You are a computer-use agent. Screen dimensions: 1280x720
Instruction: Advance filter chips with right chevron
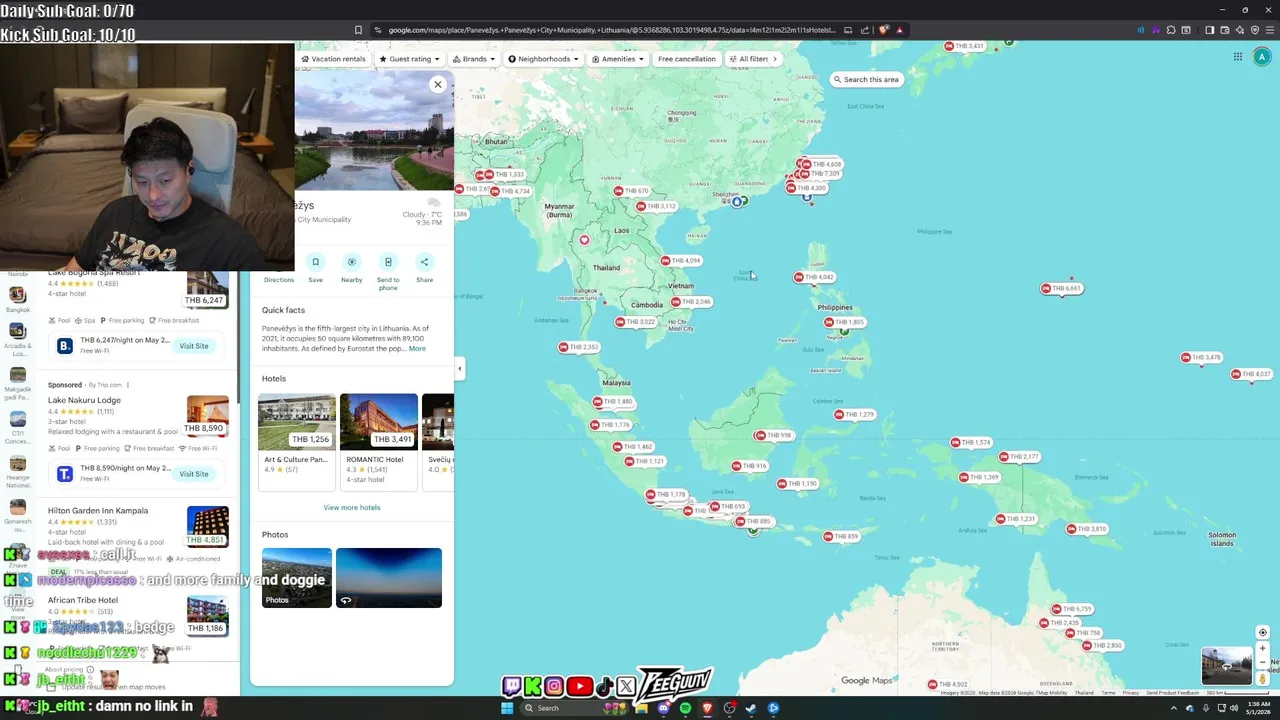774,59
